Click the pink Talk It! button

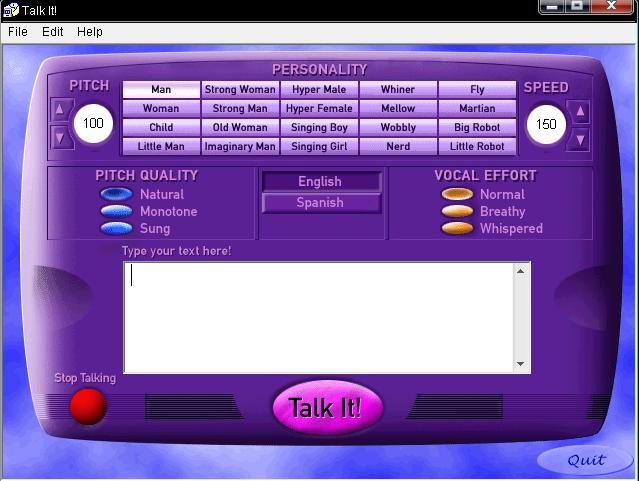[327, 407]
